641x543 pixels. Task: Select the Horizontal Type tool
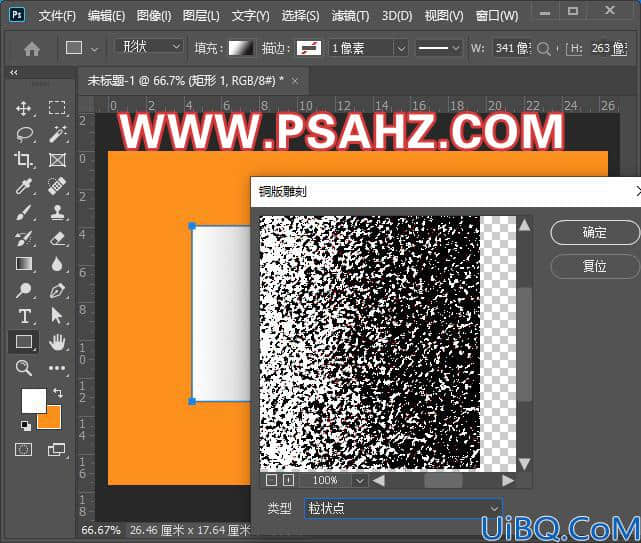coord(24,316)
